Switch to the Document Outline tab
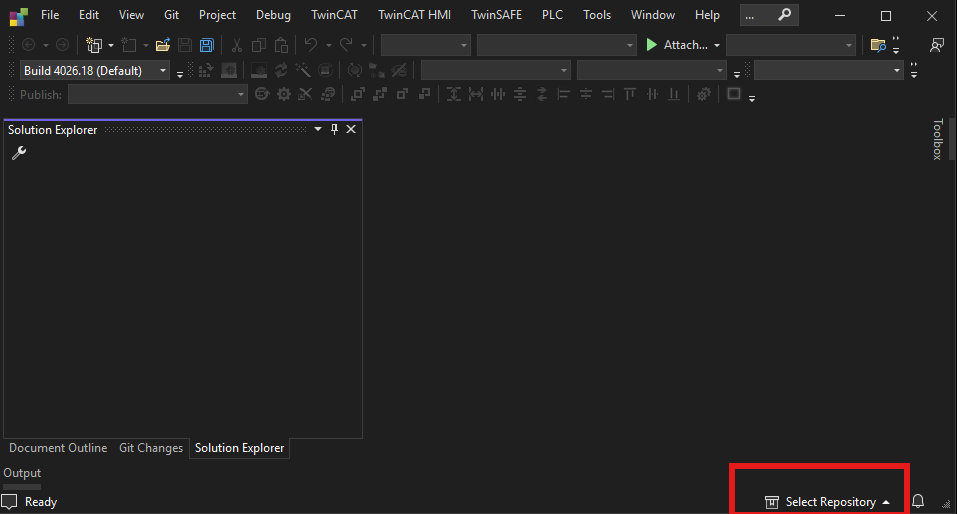 click(58, 448)
